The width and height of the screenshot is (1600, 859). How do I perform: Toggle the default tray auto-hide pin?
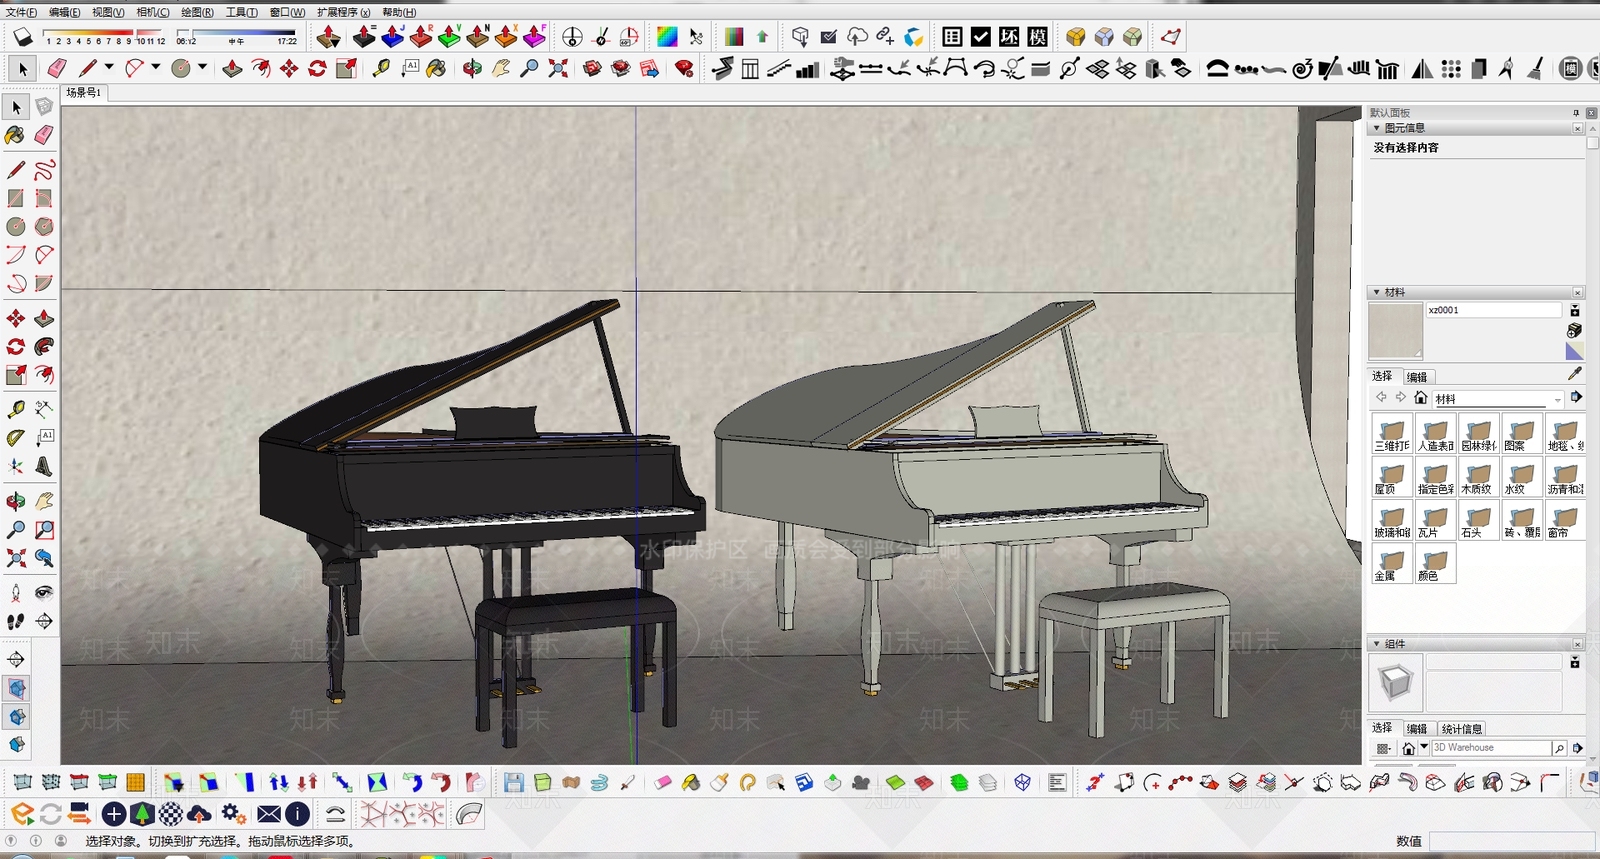1576,113
